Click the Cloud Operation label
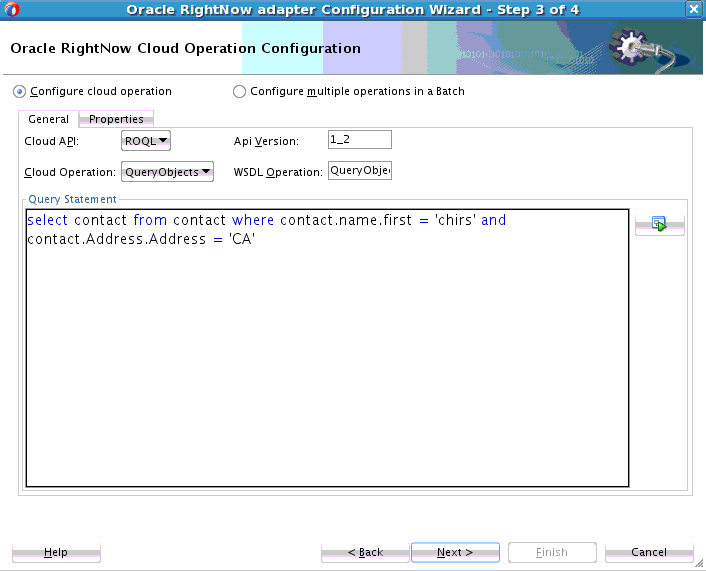706x571 pixels. click(x=70, y=172)
